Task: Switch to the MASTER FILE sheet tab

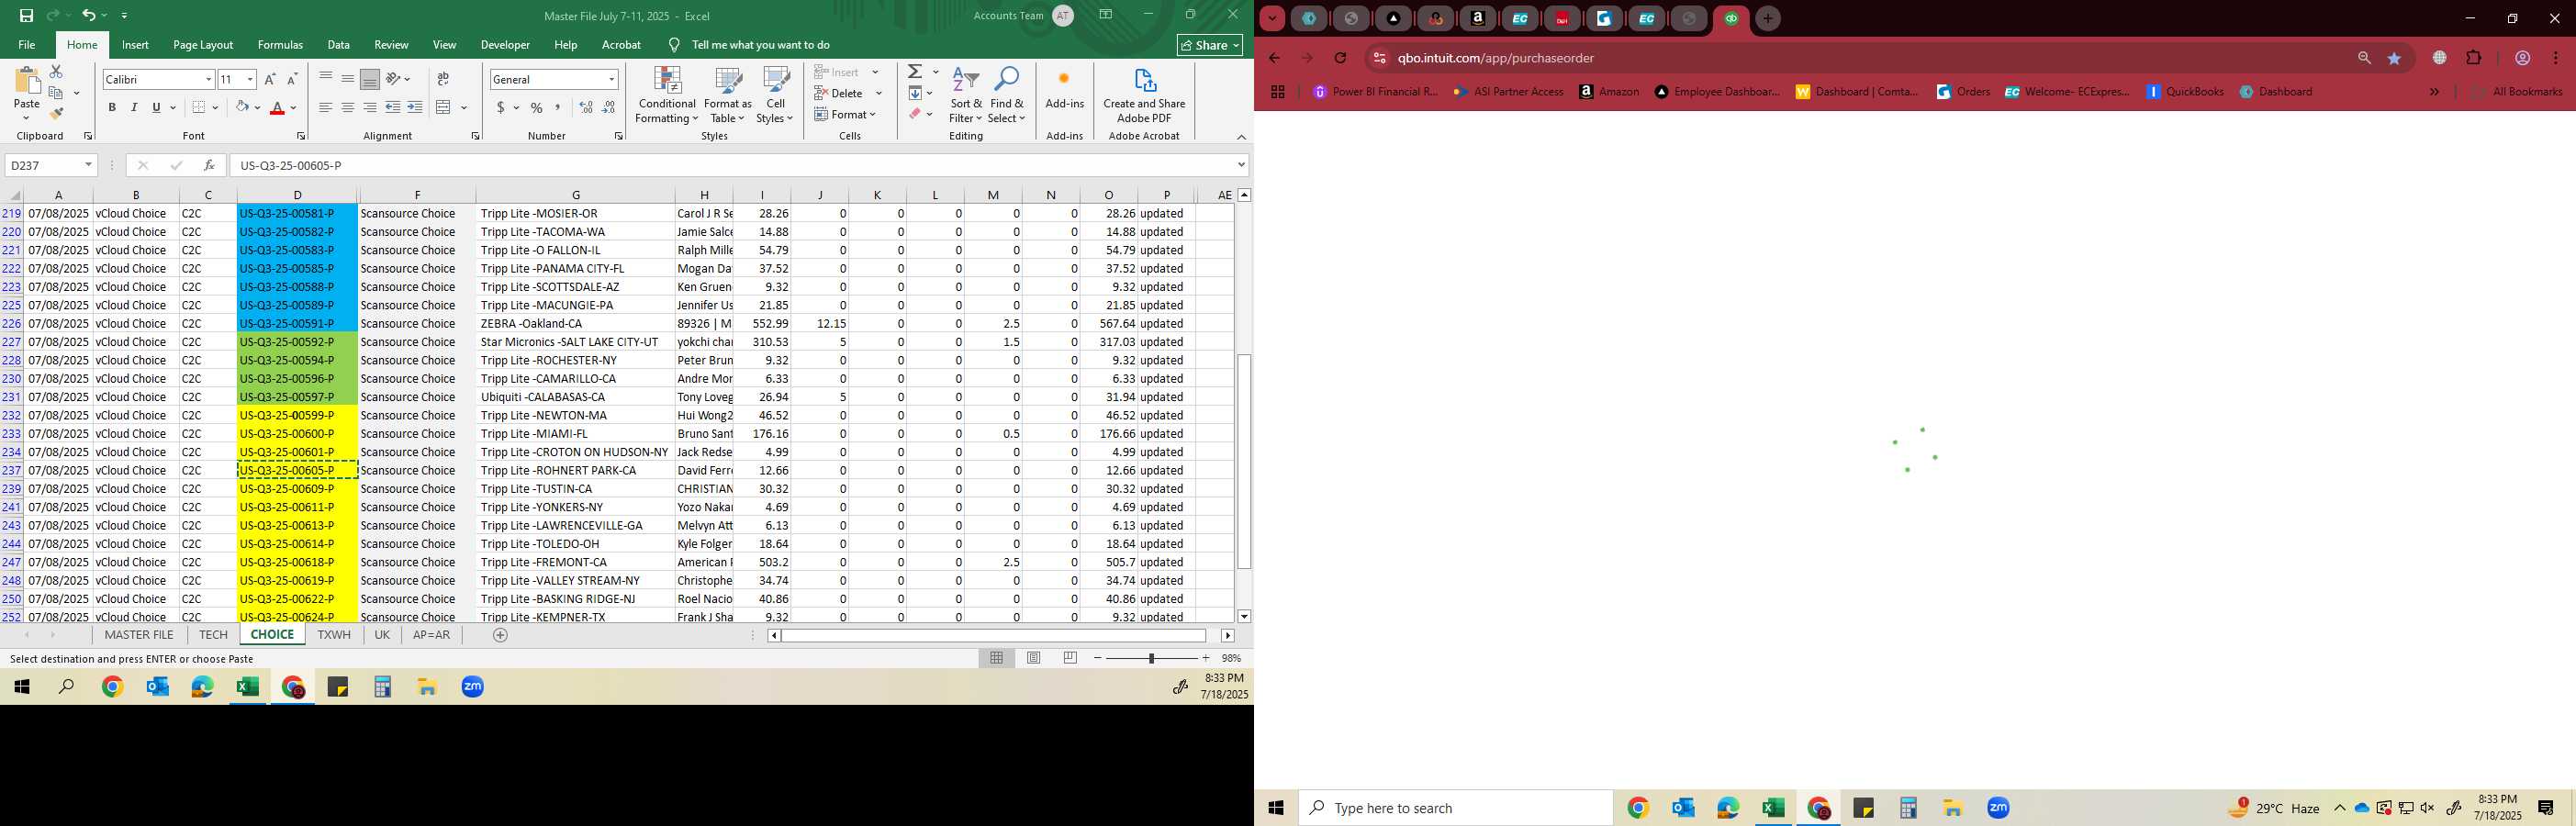Action: click(139, 635)
